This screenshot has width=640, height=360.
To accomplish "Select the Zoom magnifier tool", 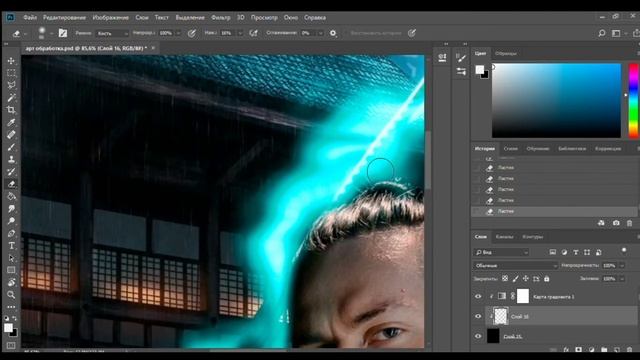I will point(11,295).
